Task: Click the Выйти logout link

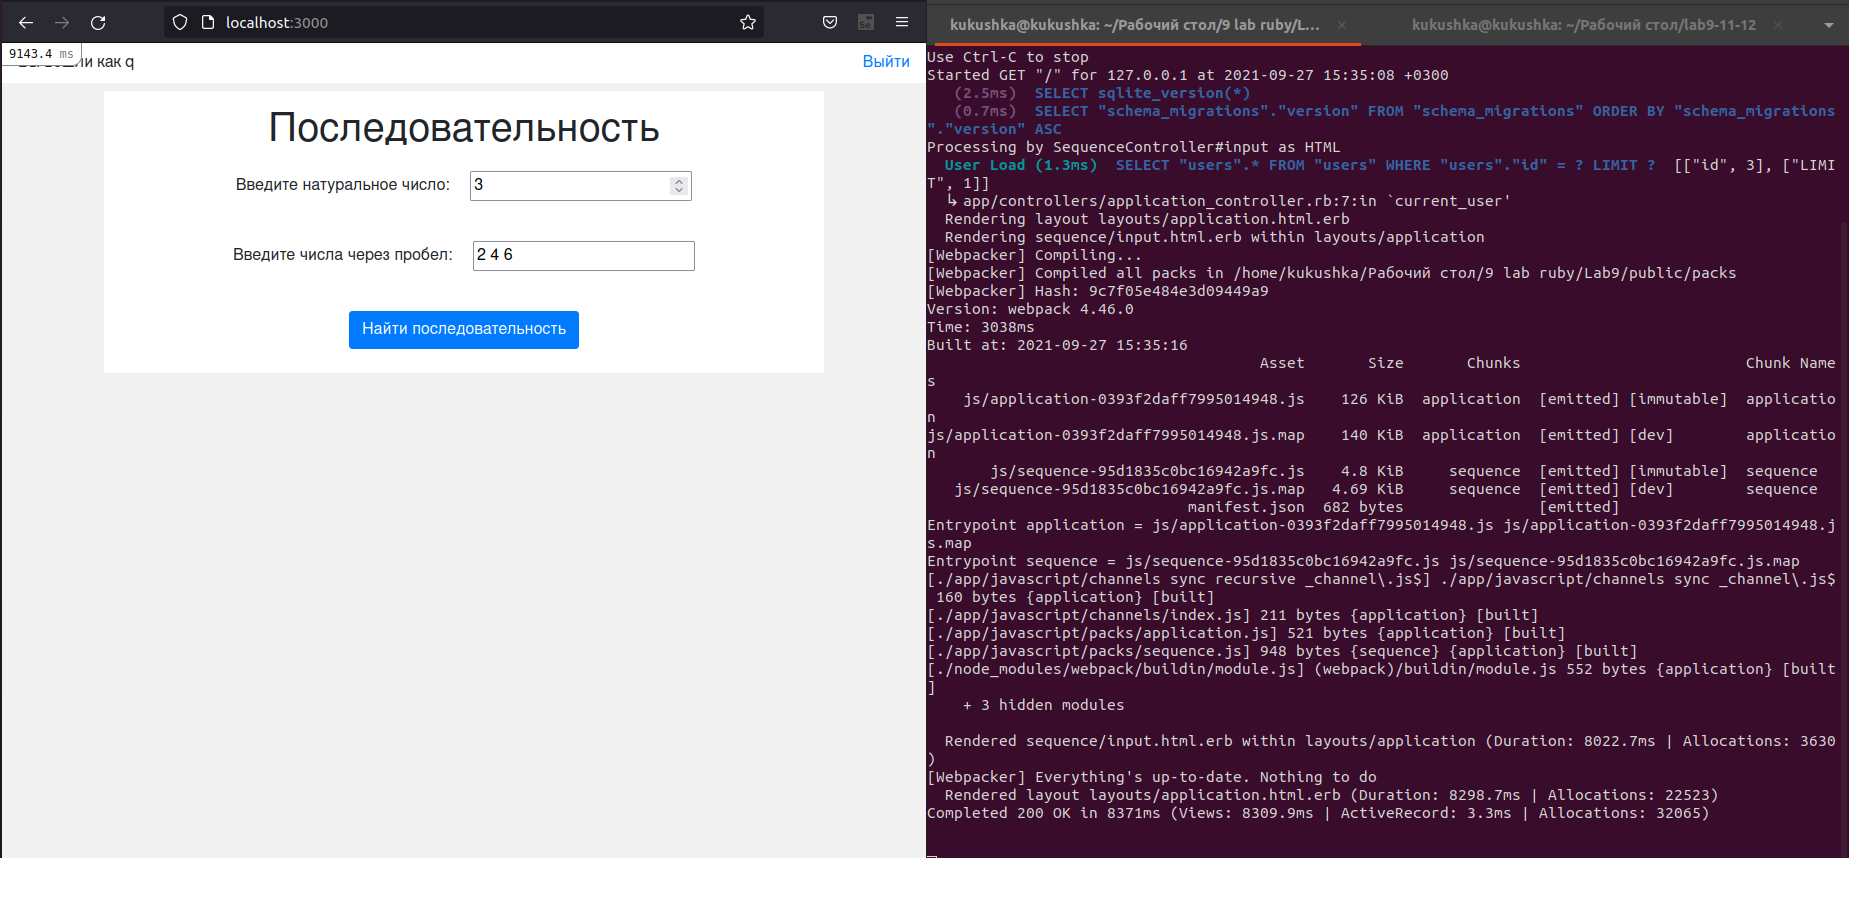Action: click(x=886, y=61)
